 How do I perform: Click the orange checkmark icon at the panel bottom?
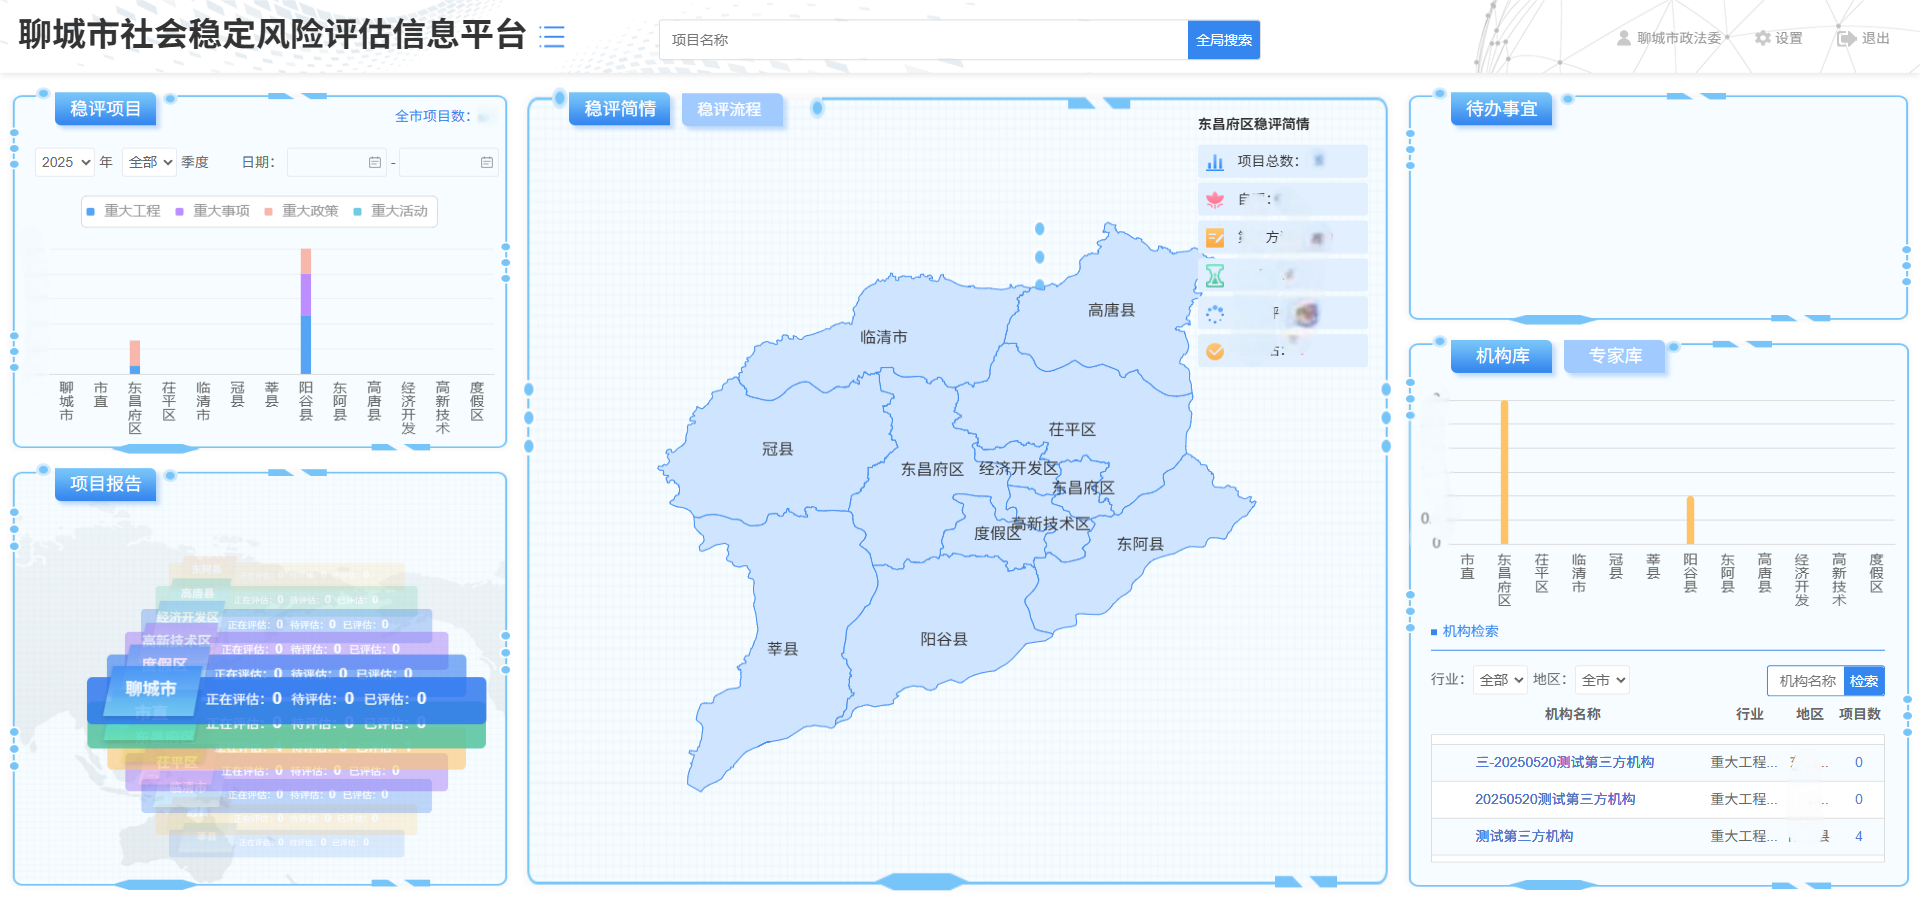[x=1216, y=351]
